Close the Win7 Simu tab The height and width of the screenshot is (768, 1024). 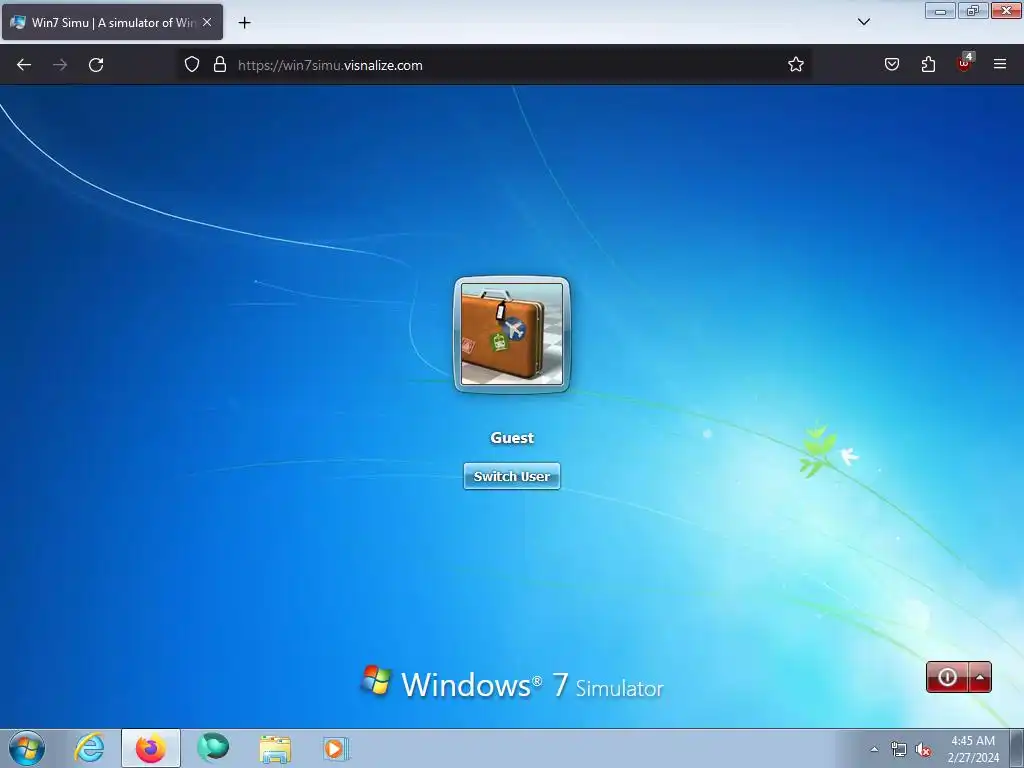click(207, 22)
